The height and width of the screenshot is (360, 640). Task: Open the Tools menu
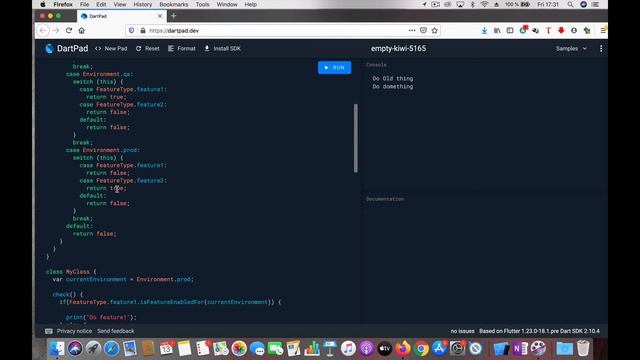coord(202,4)
